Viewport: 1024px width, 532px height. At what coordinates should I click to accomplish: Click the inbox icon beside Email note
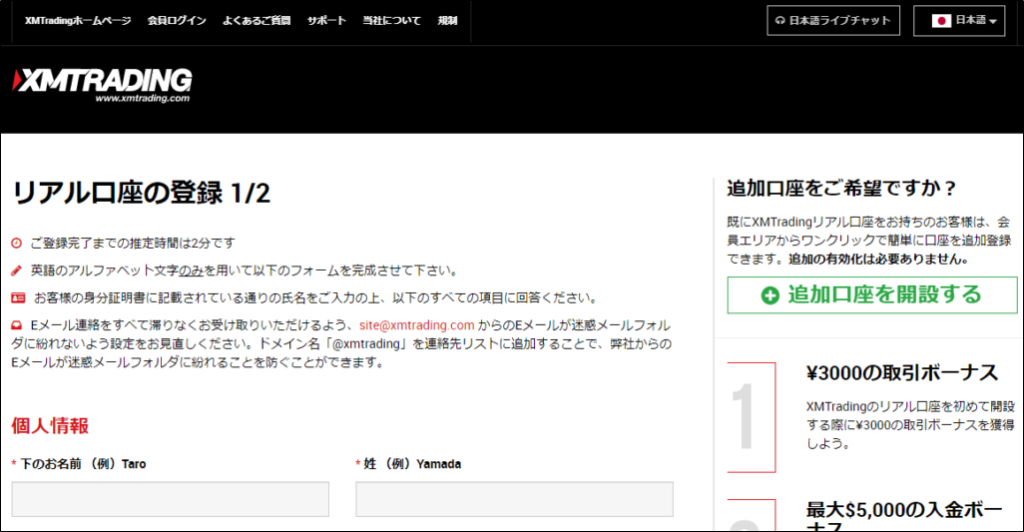(16, 325)
